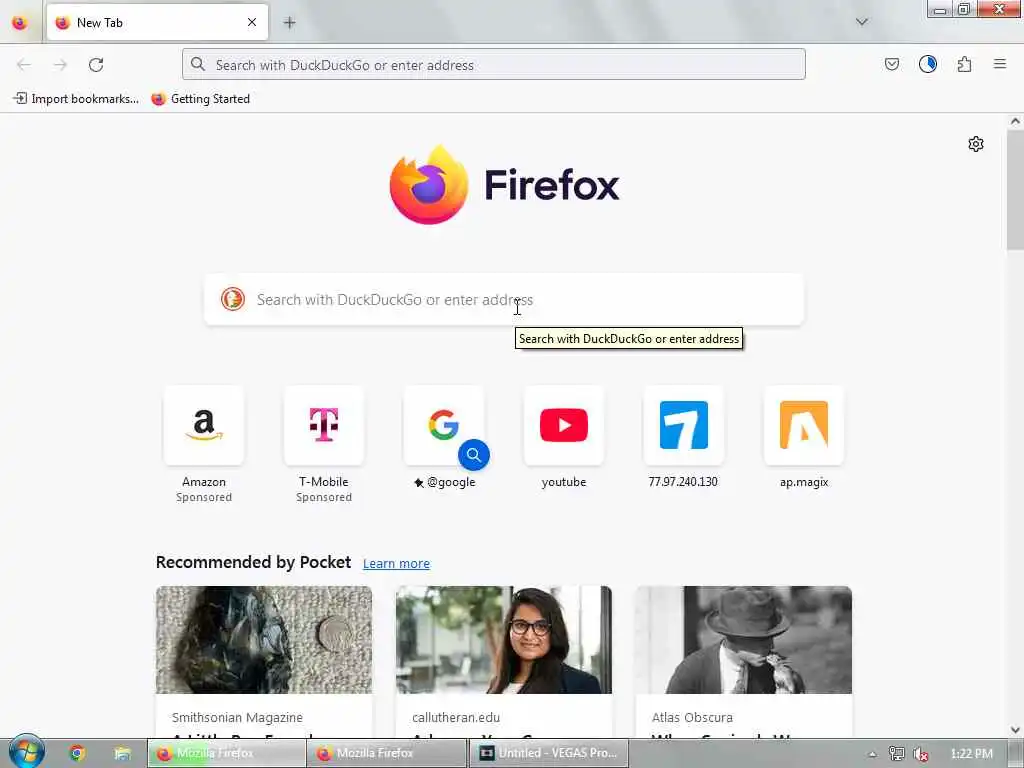This screenshot has height=768, width=1024.
Task: Open the Extensions puzzle icon
Action: (965, 64)
